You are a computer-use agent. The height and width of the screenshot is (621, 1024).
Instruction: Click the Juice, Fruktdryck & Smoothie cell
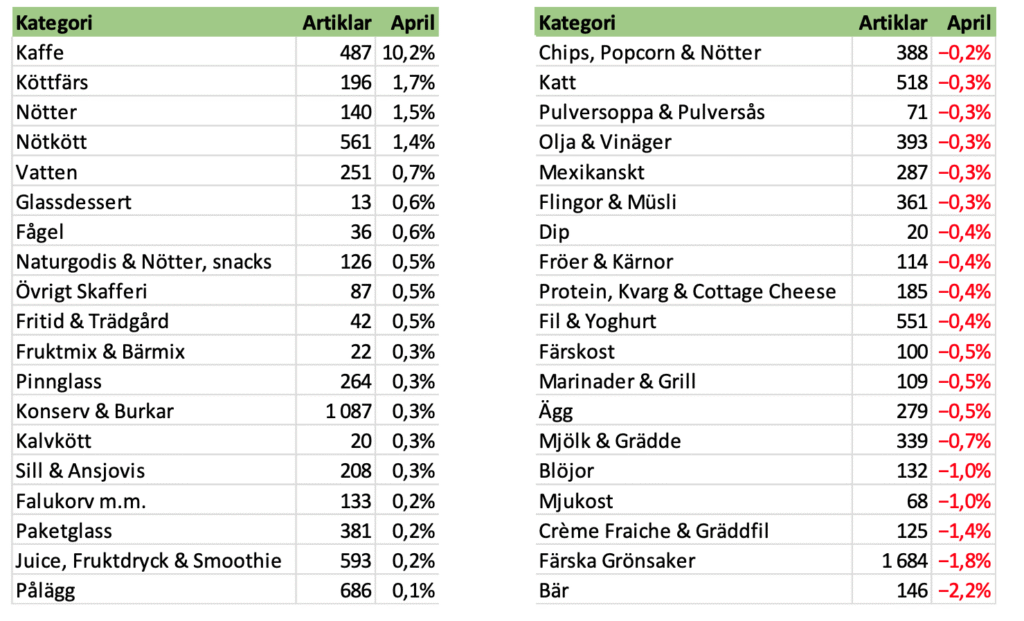[149, 561]
